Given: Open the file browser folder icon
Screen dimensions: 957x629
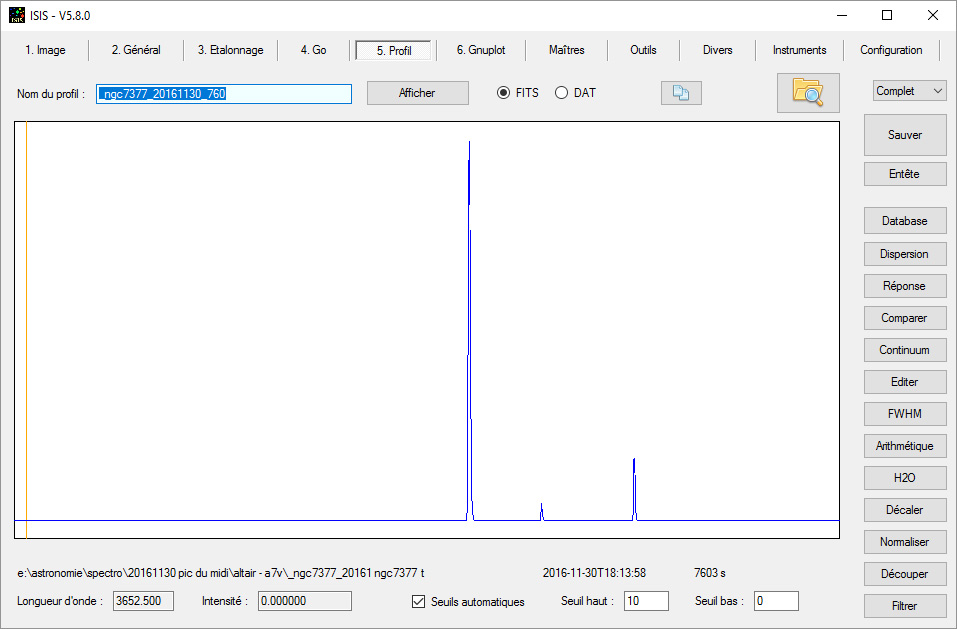Looking at the screenshot, I should pyautogui.click(x=808, y=93).
